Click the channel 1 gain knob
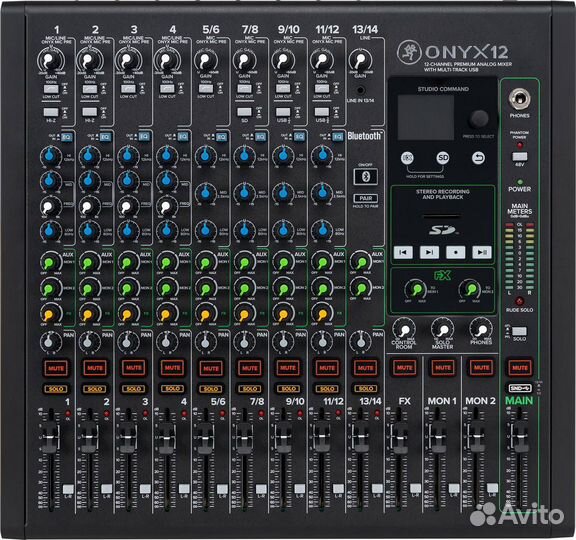The height and width of the screenshot is (540, 576). [50, 60]
